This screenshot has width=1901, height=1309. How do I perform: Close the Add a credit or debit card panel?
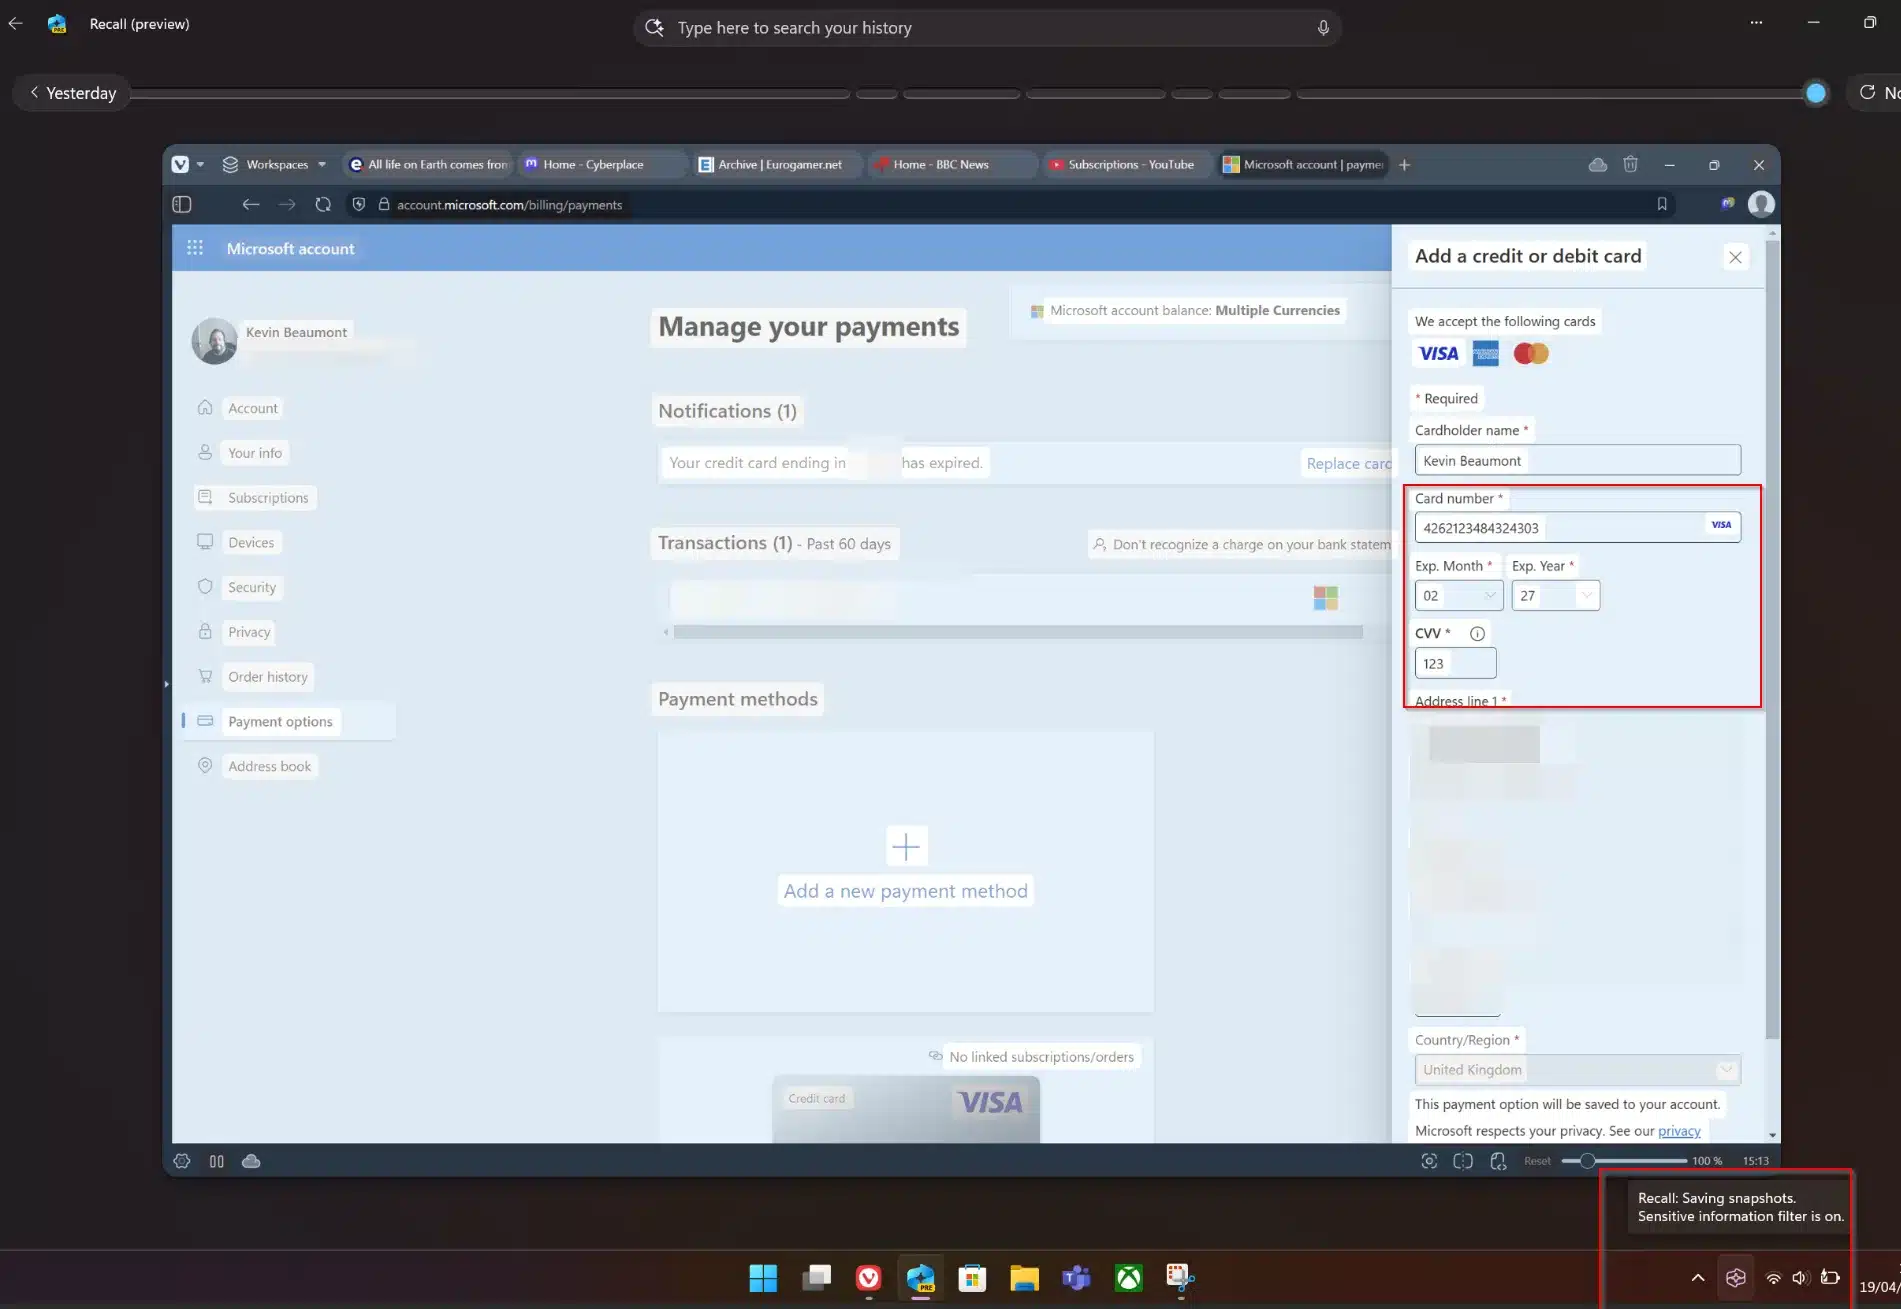[1735, 257]
